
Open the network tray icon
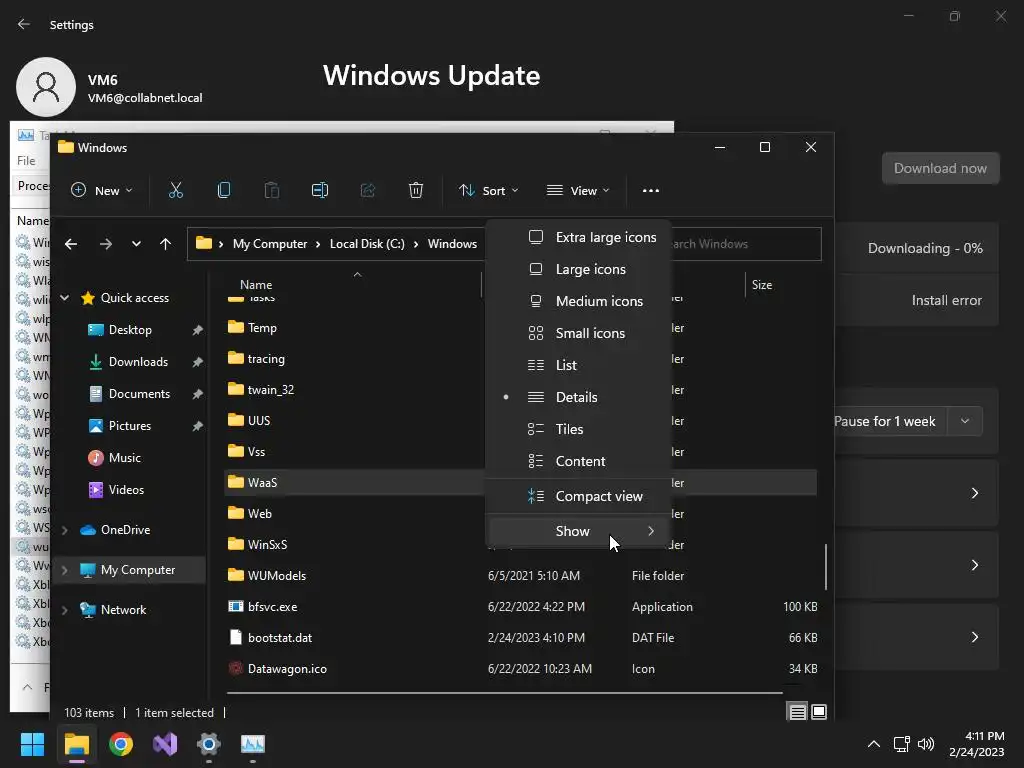(901, 744)
